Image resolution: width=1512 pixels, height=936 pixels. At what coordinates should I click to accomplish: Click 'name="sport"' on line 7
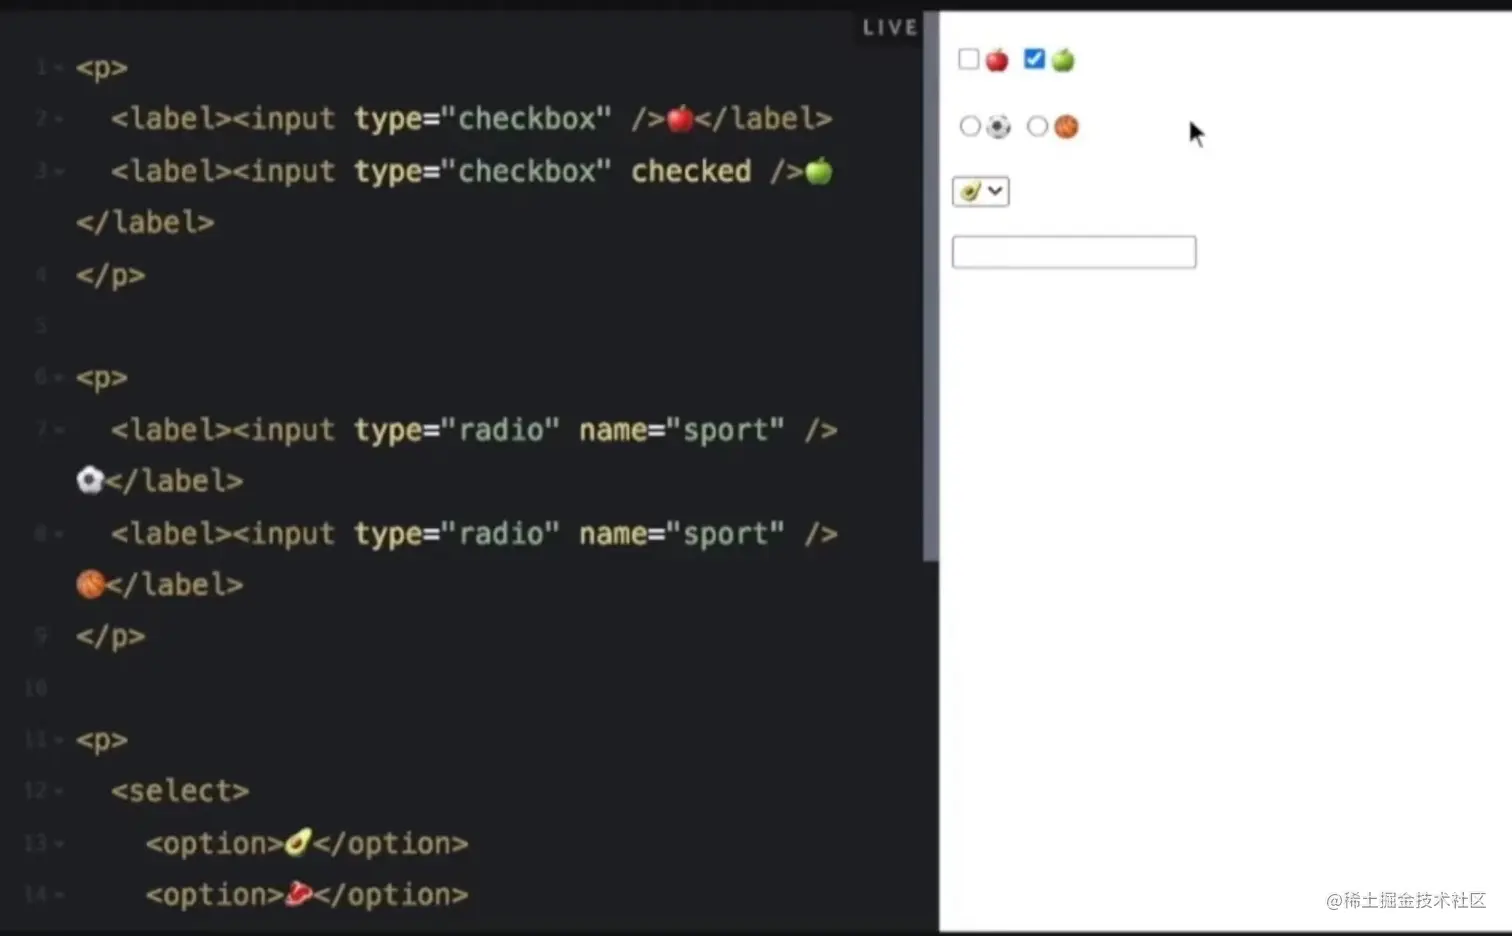[x=682, y=430]
